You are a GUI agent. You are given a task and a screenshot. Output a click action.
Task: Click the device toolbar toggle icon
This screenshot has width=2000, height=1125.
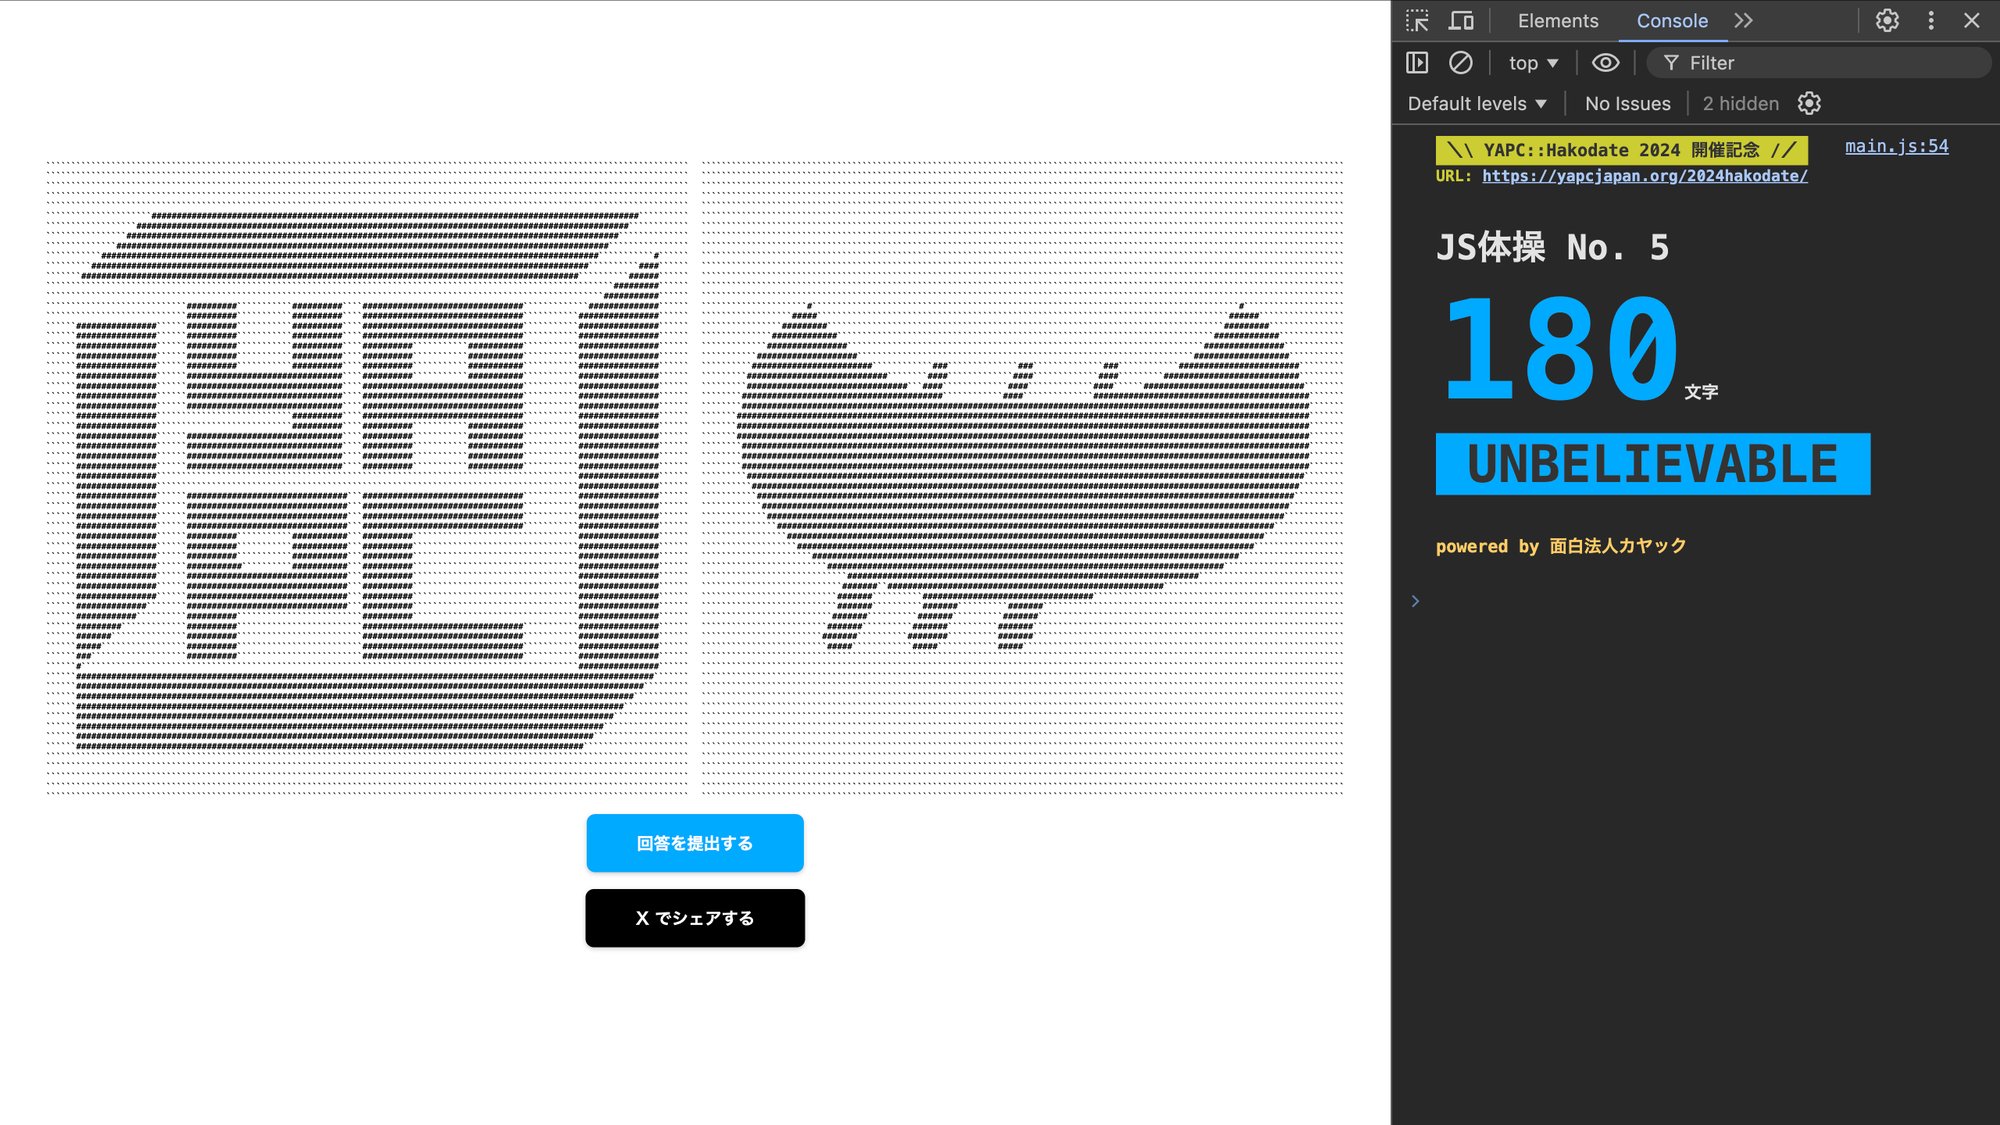pos(1460,21)
